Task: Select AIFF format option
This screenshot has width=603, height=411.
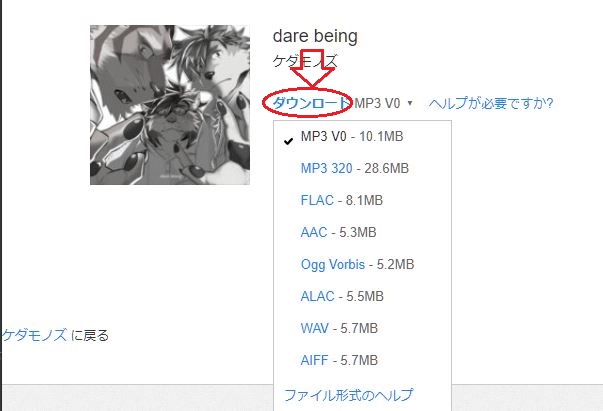Action: coord(314,360)
